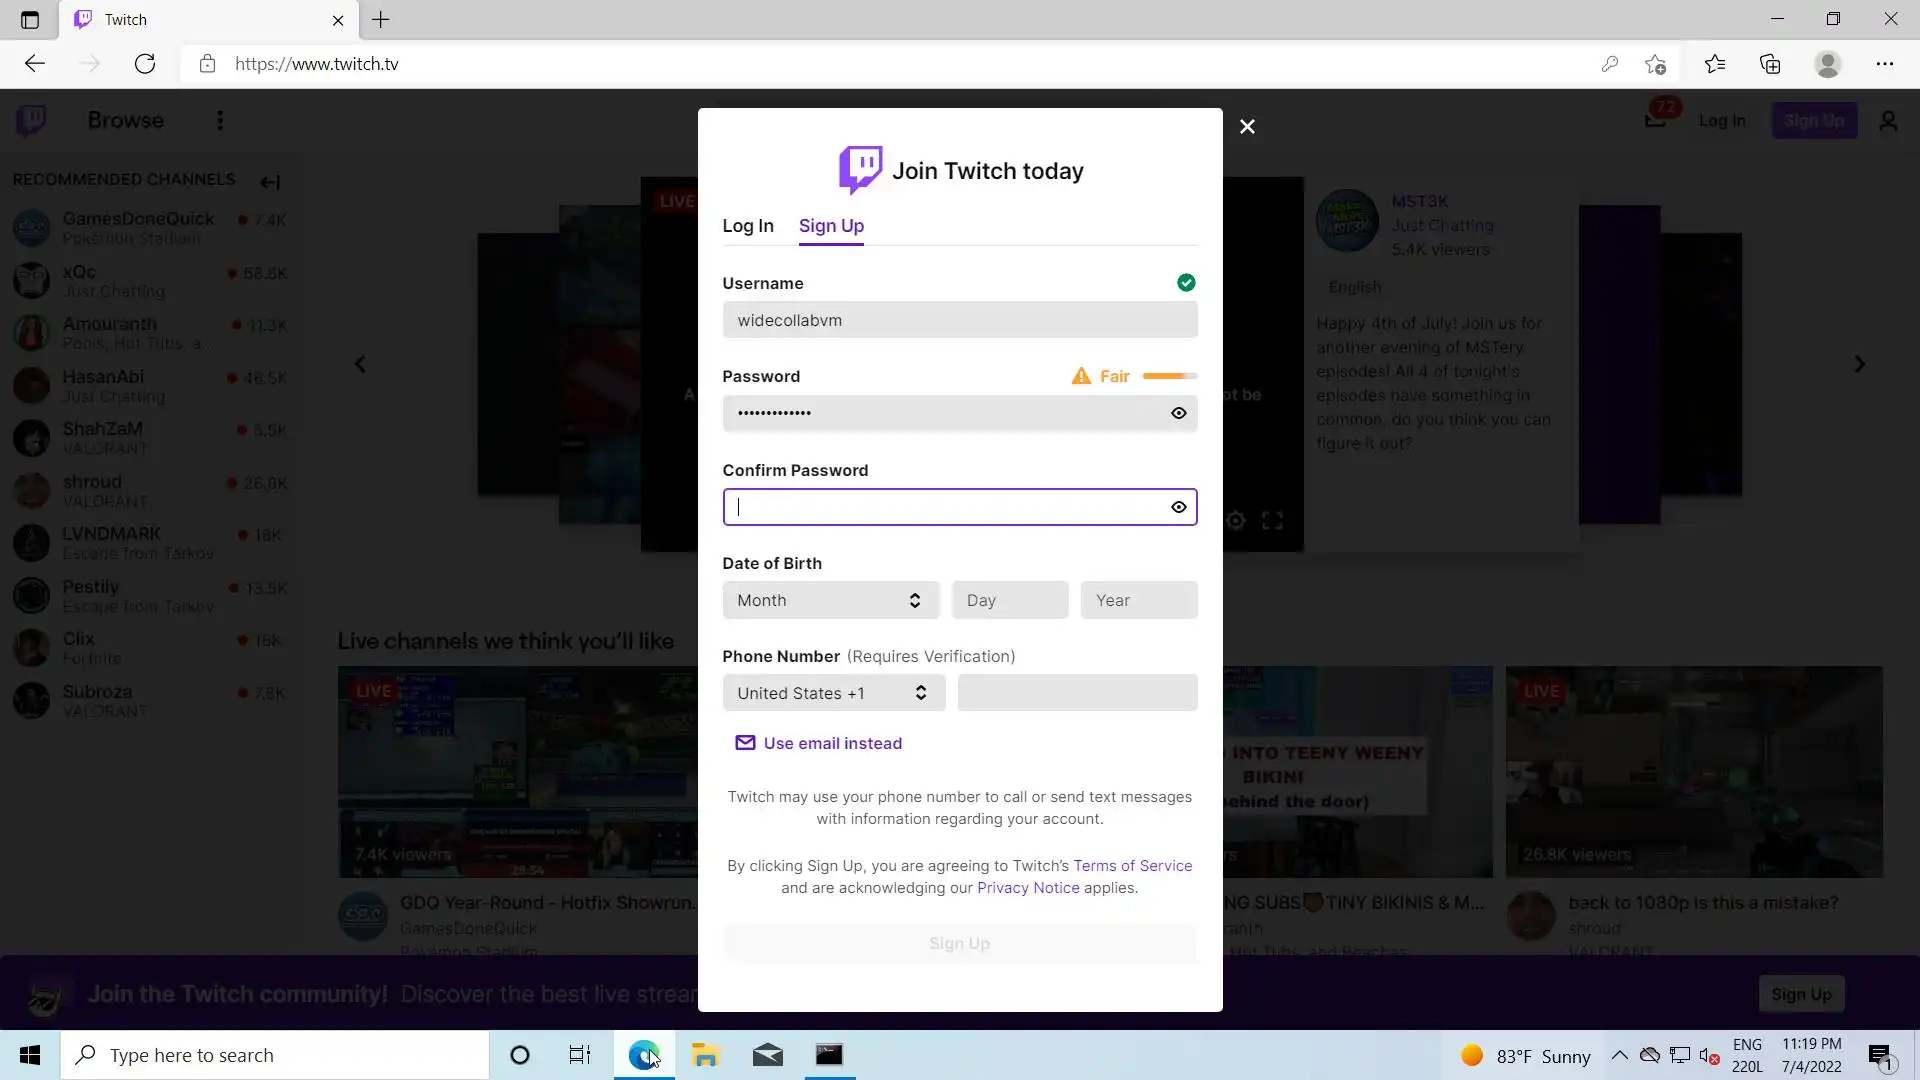The width and height of the screenshot is (1920, 1080).
Task: Open the Terms of Service link
Action: [x=1132, y=866]
